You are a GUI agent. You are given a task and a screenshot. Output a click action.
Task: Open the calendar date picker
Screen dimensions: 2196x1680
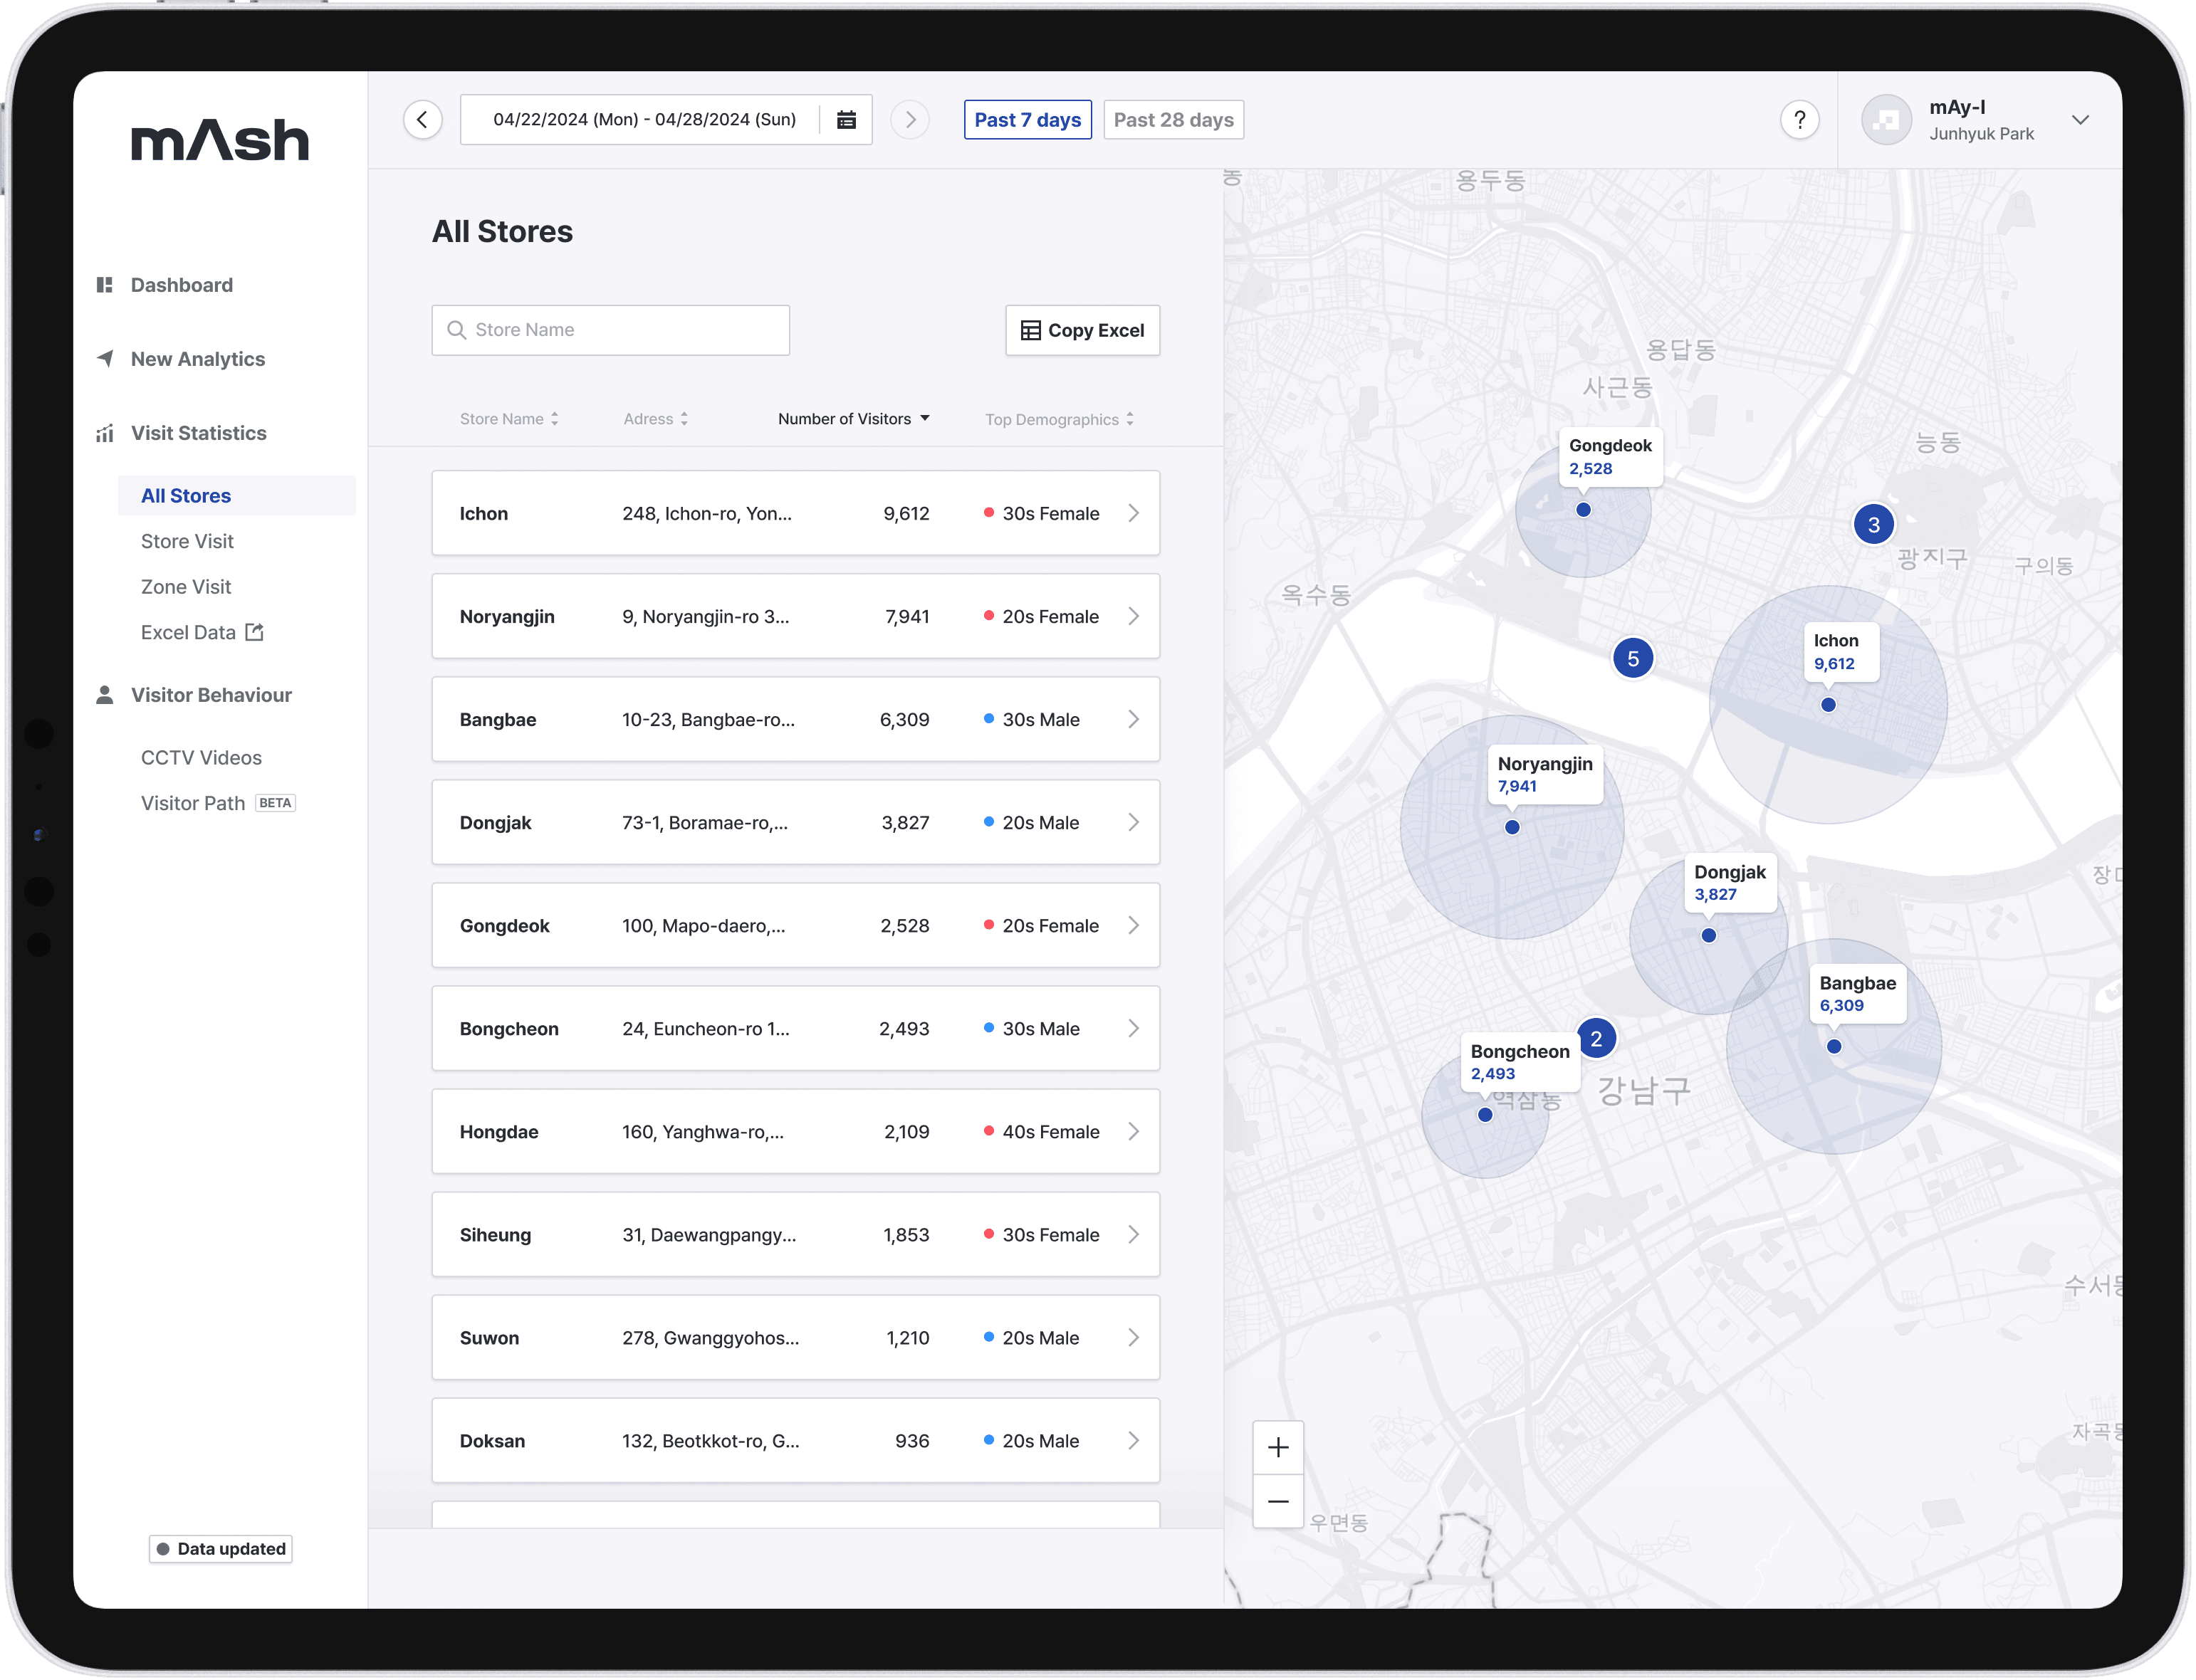tap(846, 120)
